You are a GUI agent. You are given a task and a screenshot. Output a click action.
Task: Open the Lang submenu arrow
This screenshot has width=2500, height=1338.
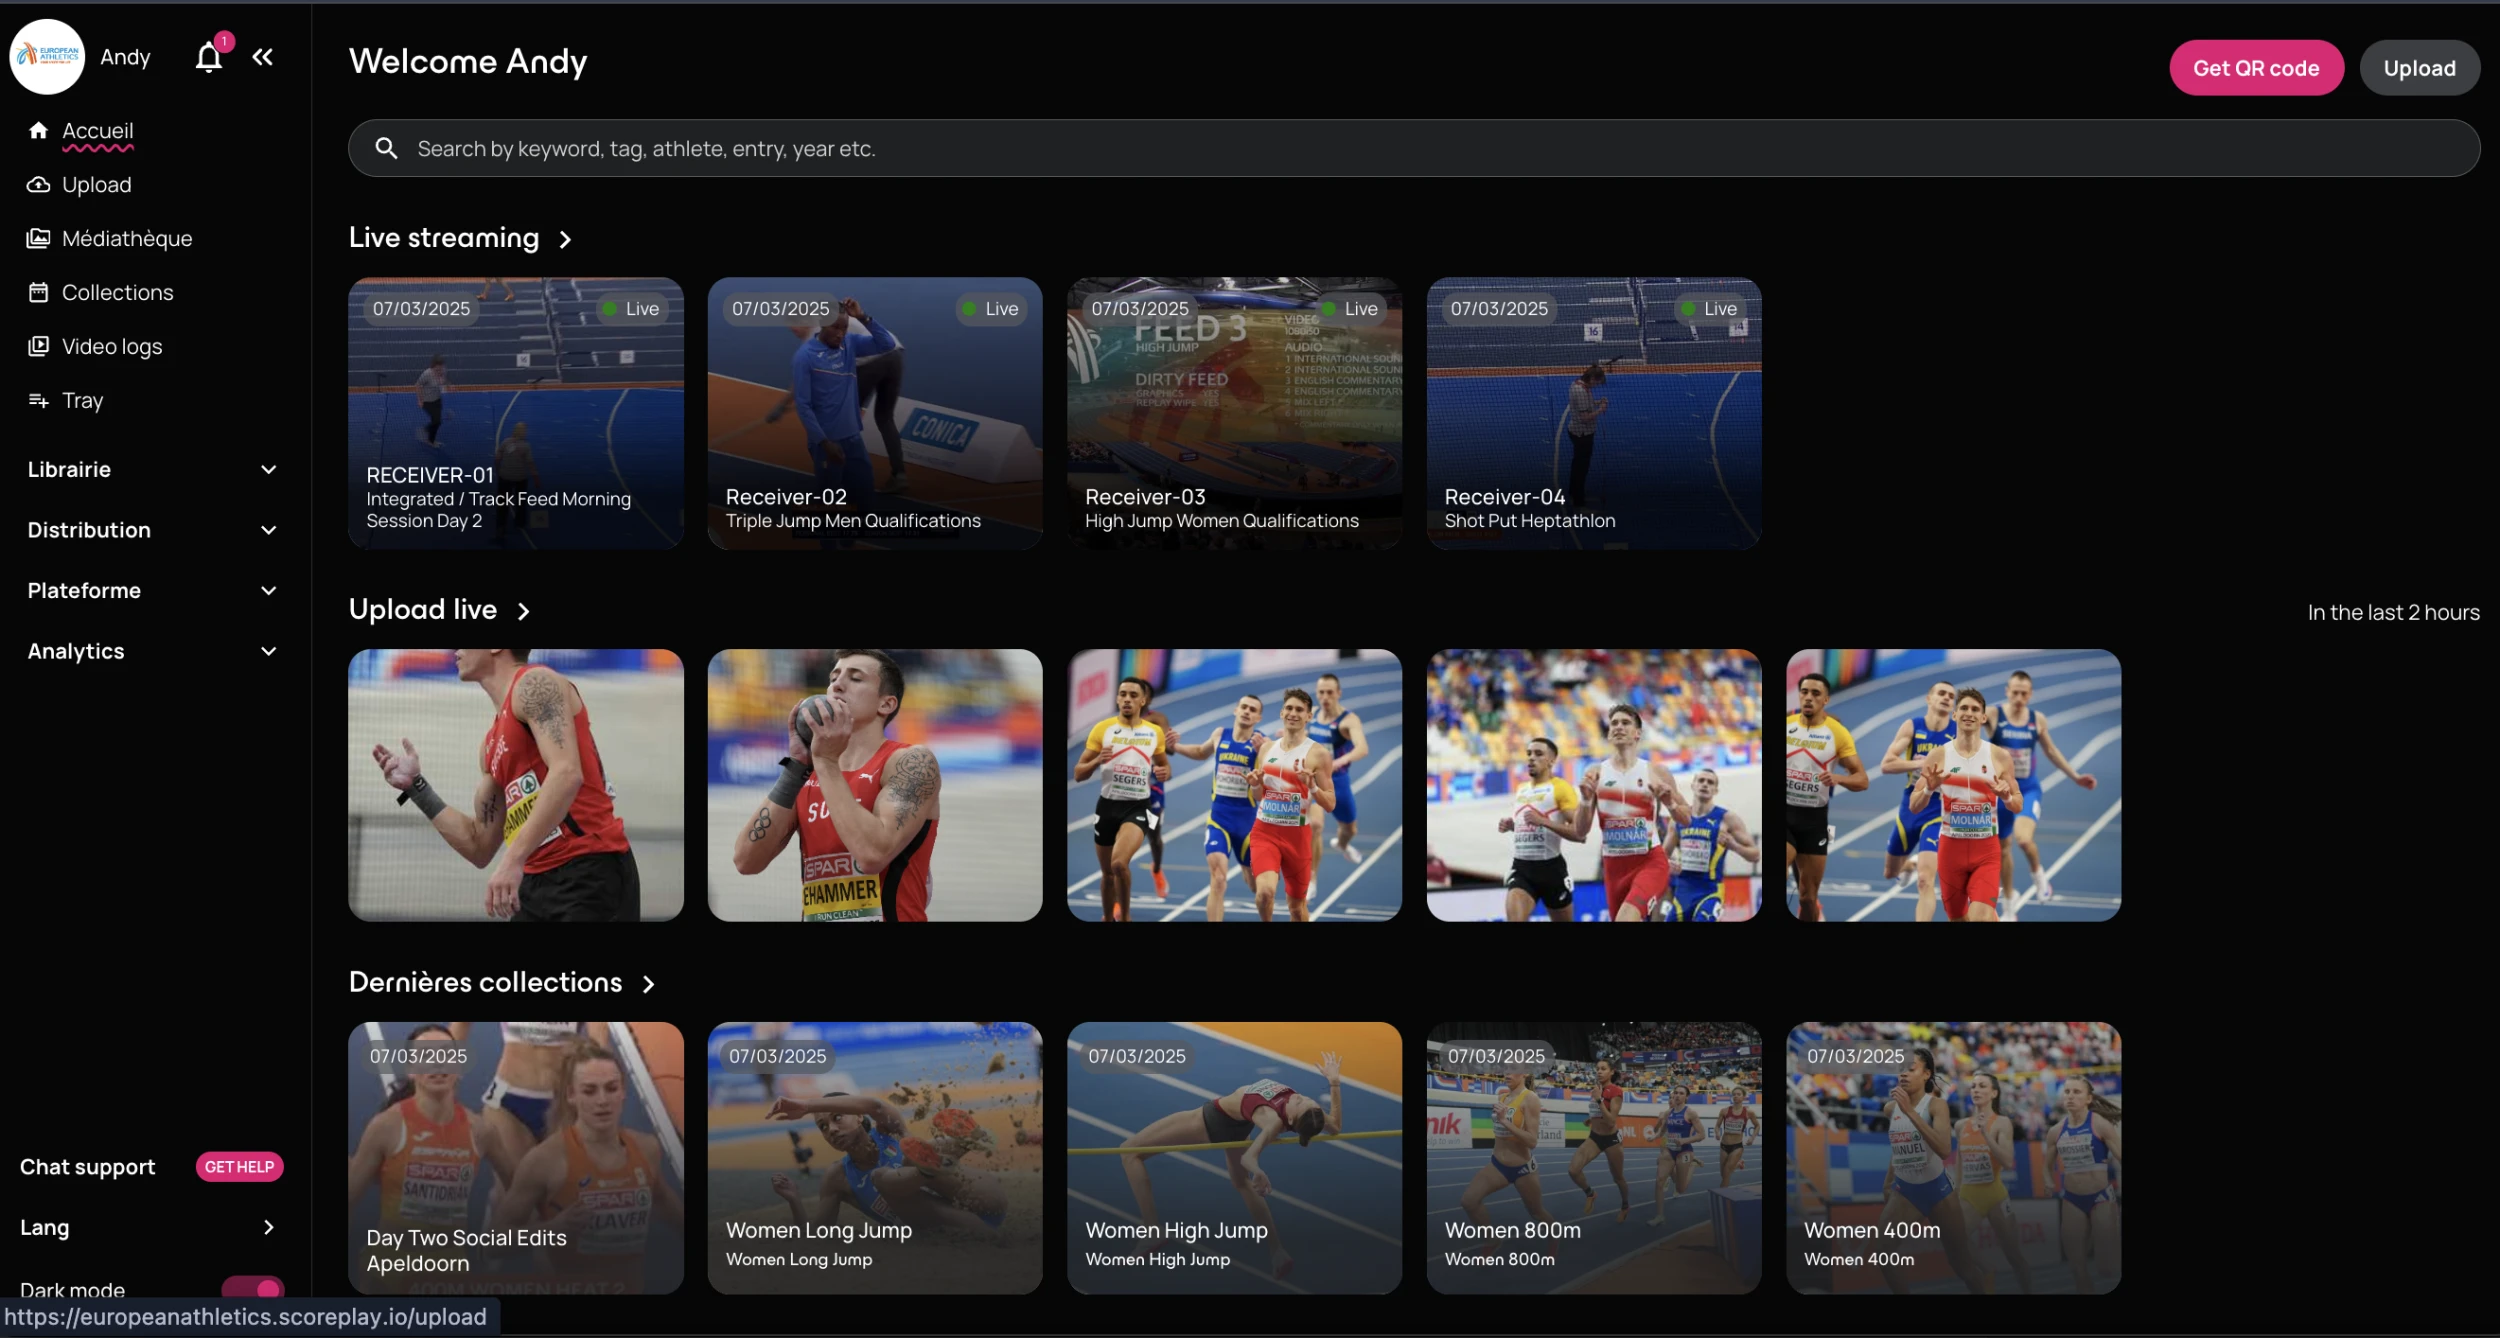(268, 1227)
